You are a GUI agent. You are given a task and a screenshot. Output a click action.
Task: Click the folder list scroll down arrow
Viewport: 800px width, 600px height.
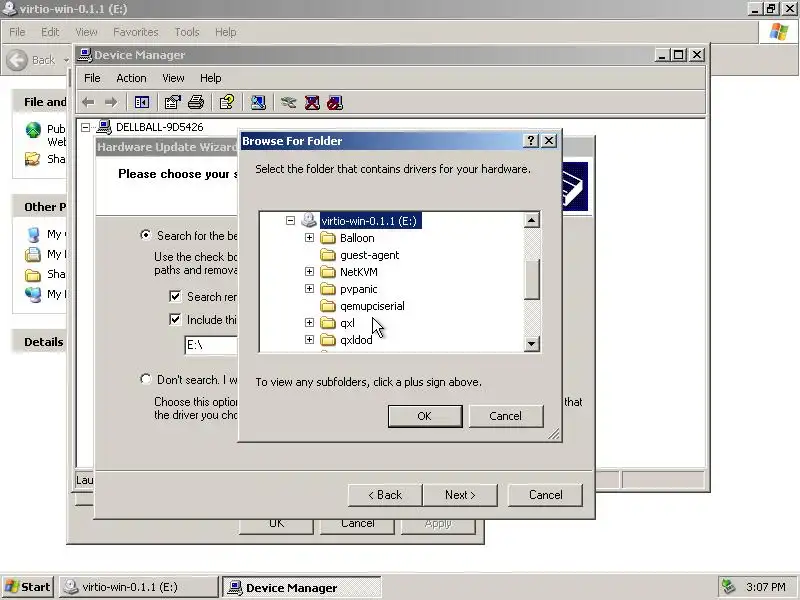[x=532, y=343]
